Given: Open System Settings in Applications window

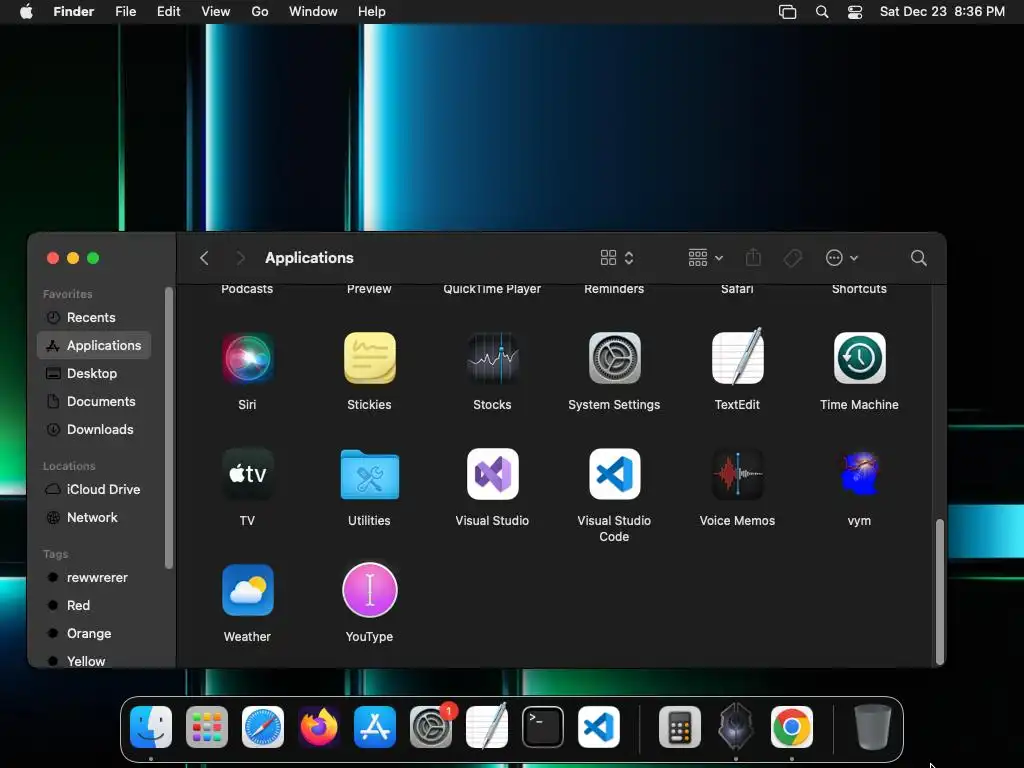Looking at the screenshot, I should point(615,358).
